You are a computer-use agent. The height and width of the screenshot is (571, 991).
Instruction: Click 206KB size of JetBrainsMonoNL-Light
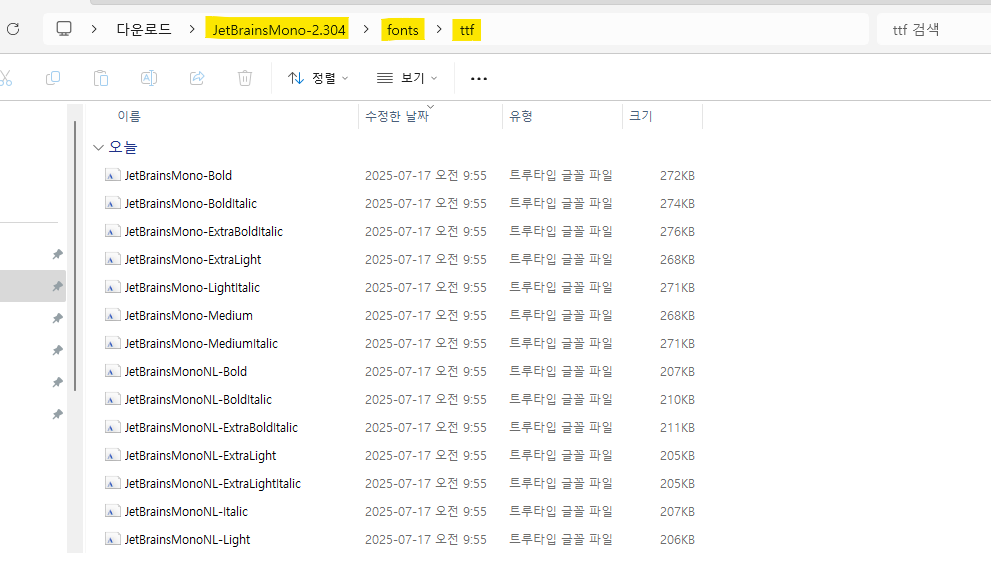677,539
